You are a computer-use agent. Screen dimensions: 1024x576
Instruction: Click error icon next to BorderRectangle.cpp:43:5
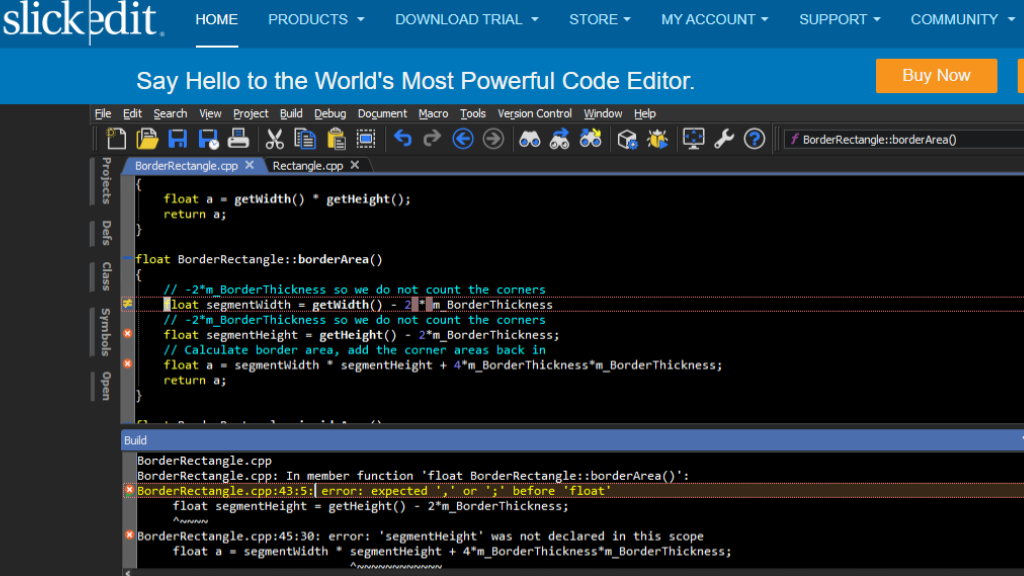(129, 490)
